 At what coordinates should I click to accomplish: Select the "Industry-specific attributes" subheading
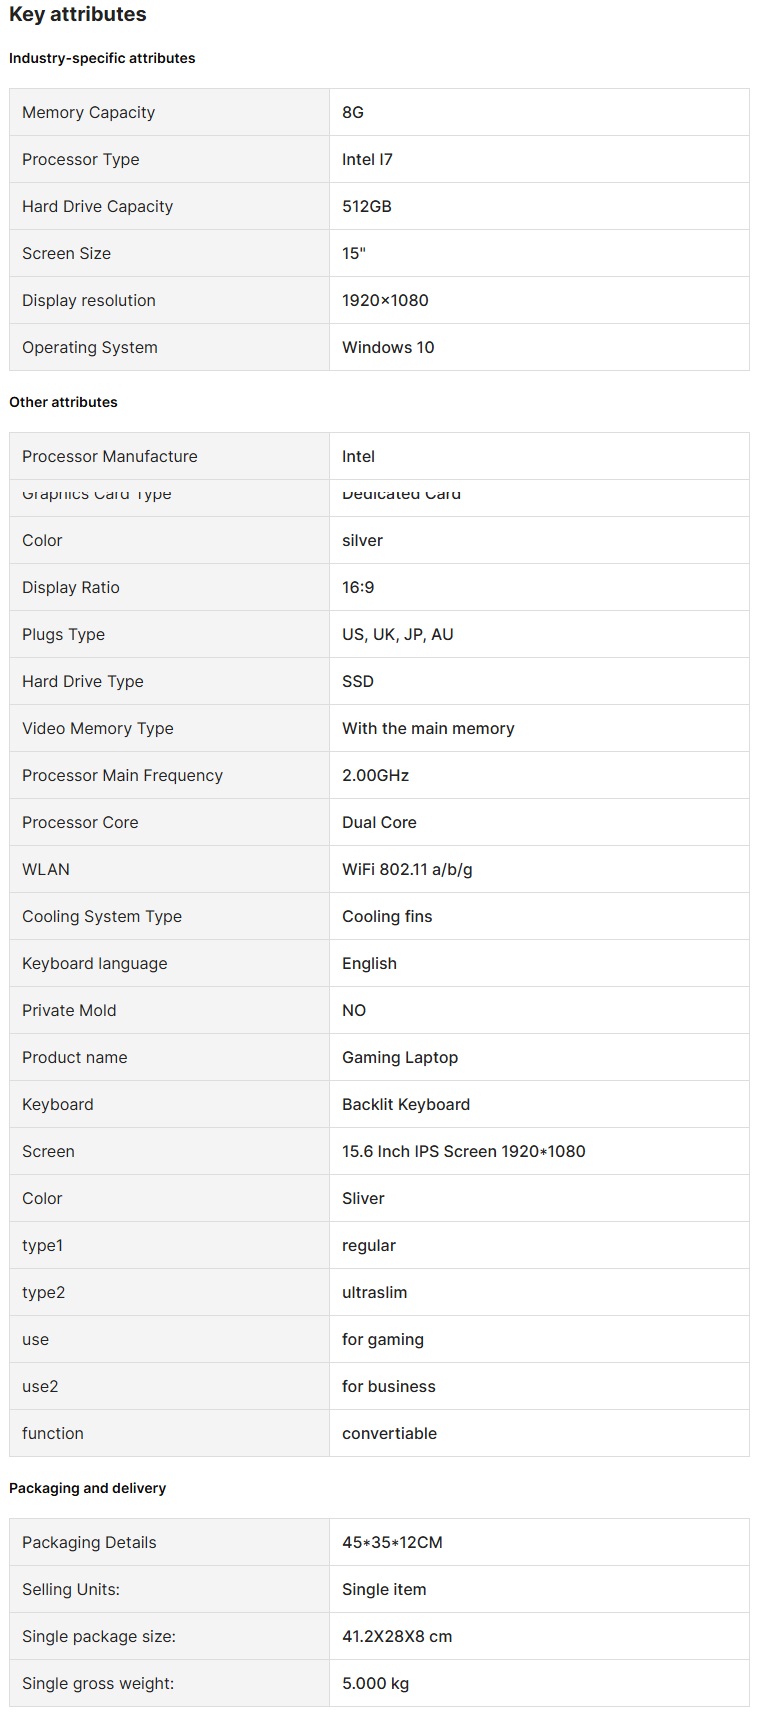[102, 58]
